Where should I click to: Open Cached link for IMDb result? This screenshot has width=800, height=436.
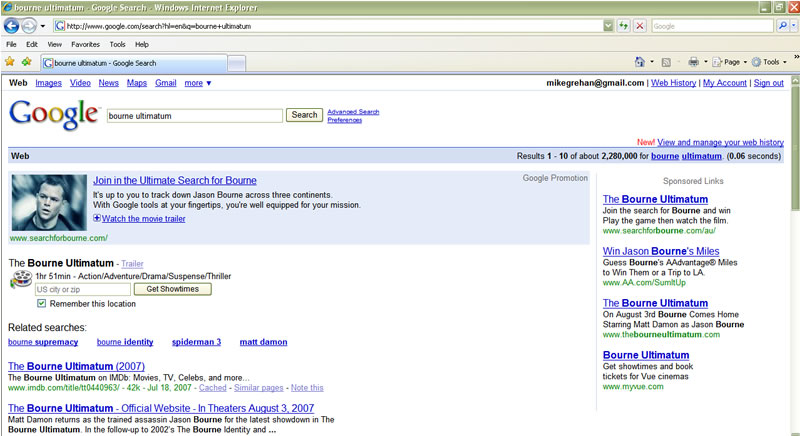(212, 388)
